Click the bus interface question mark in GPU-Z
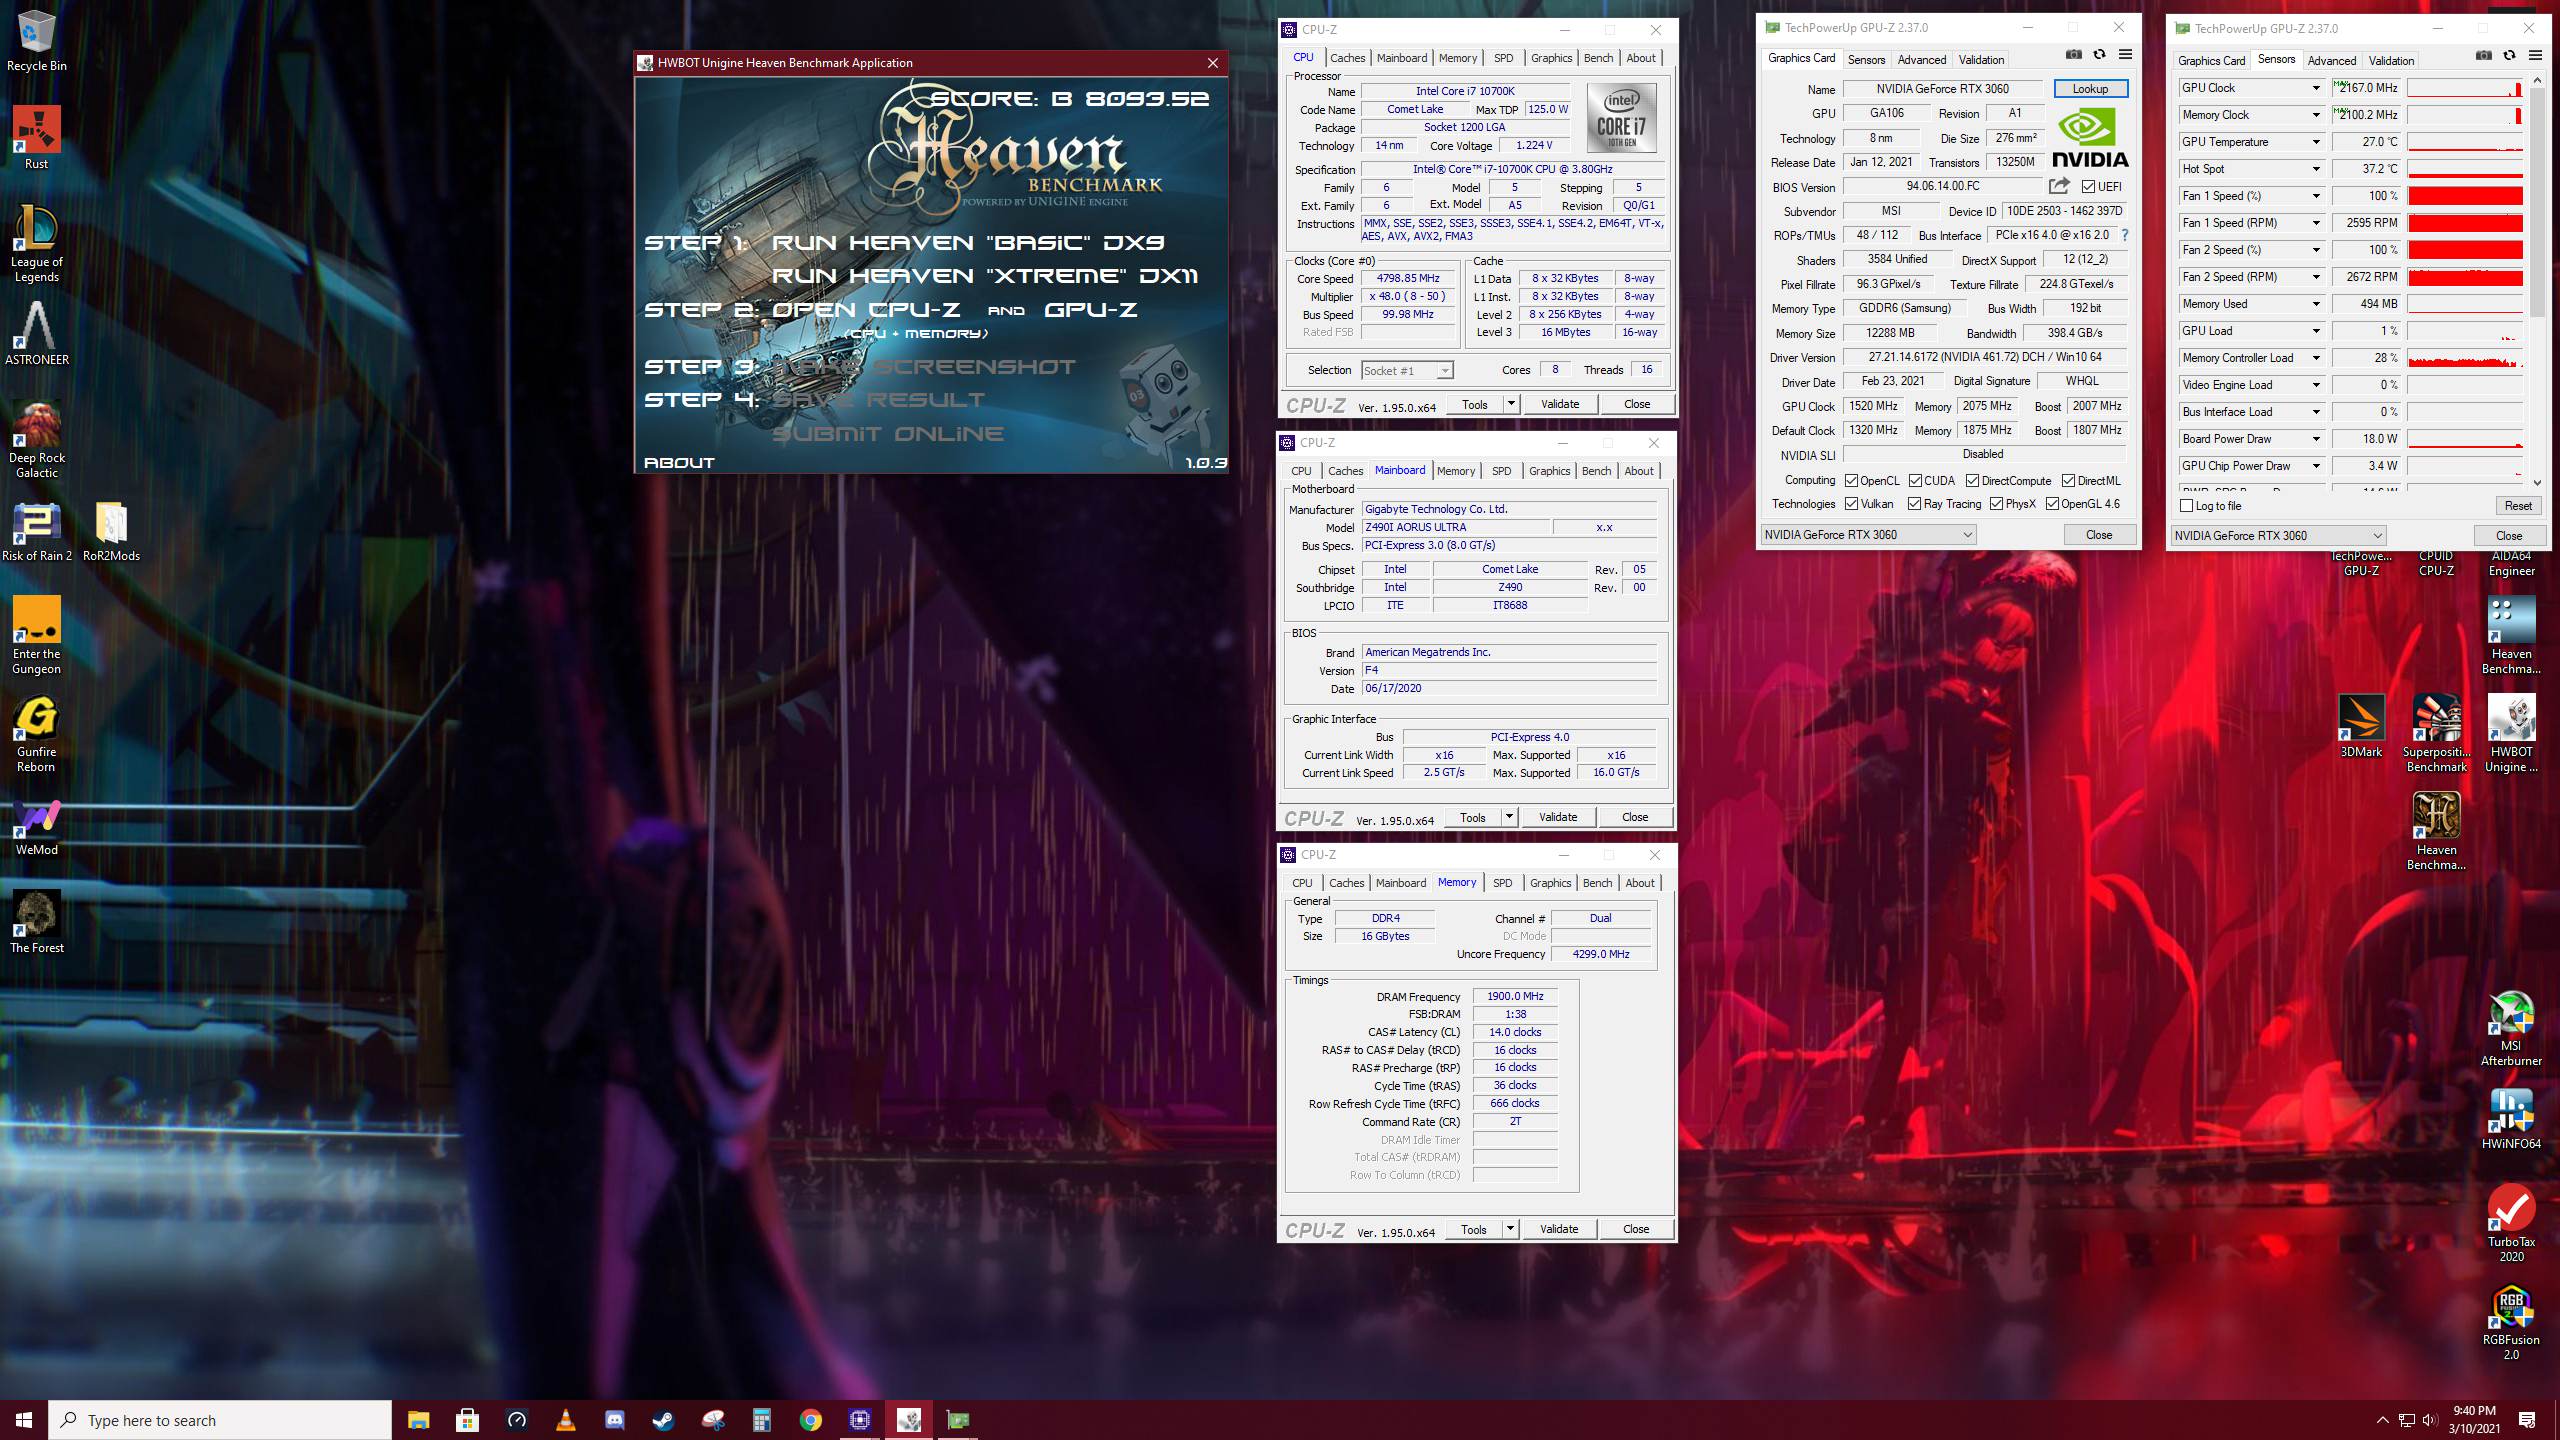This screenshot has height=1440, width=2560. 2124,235
